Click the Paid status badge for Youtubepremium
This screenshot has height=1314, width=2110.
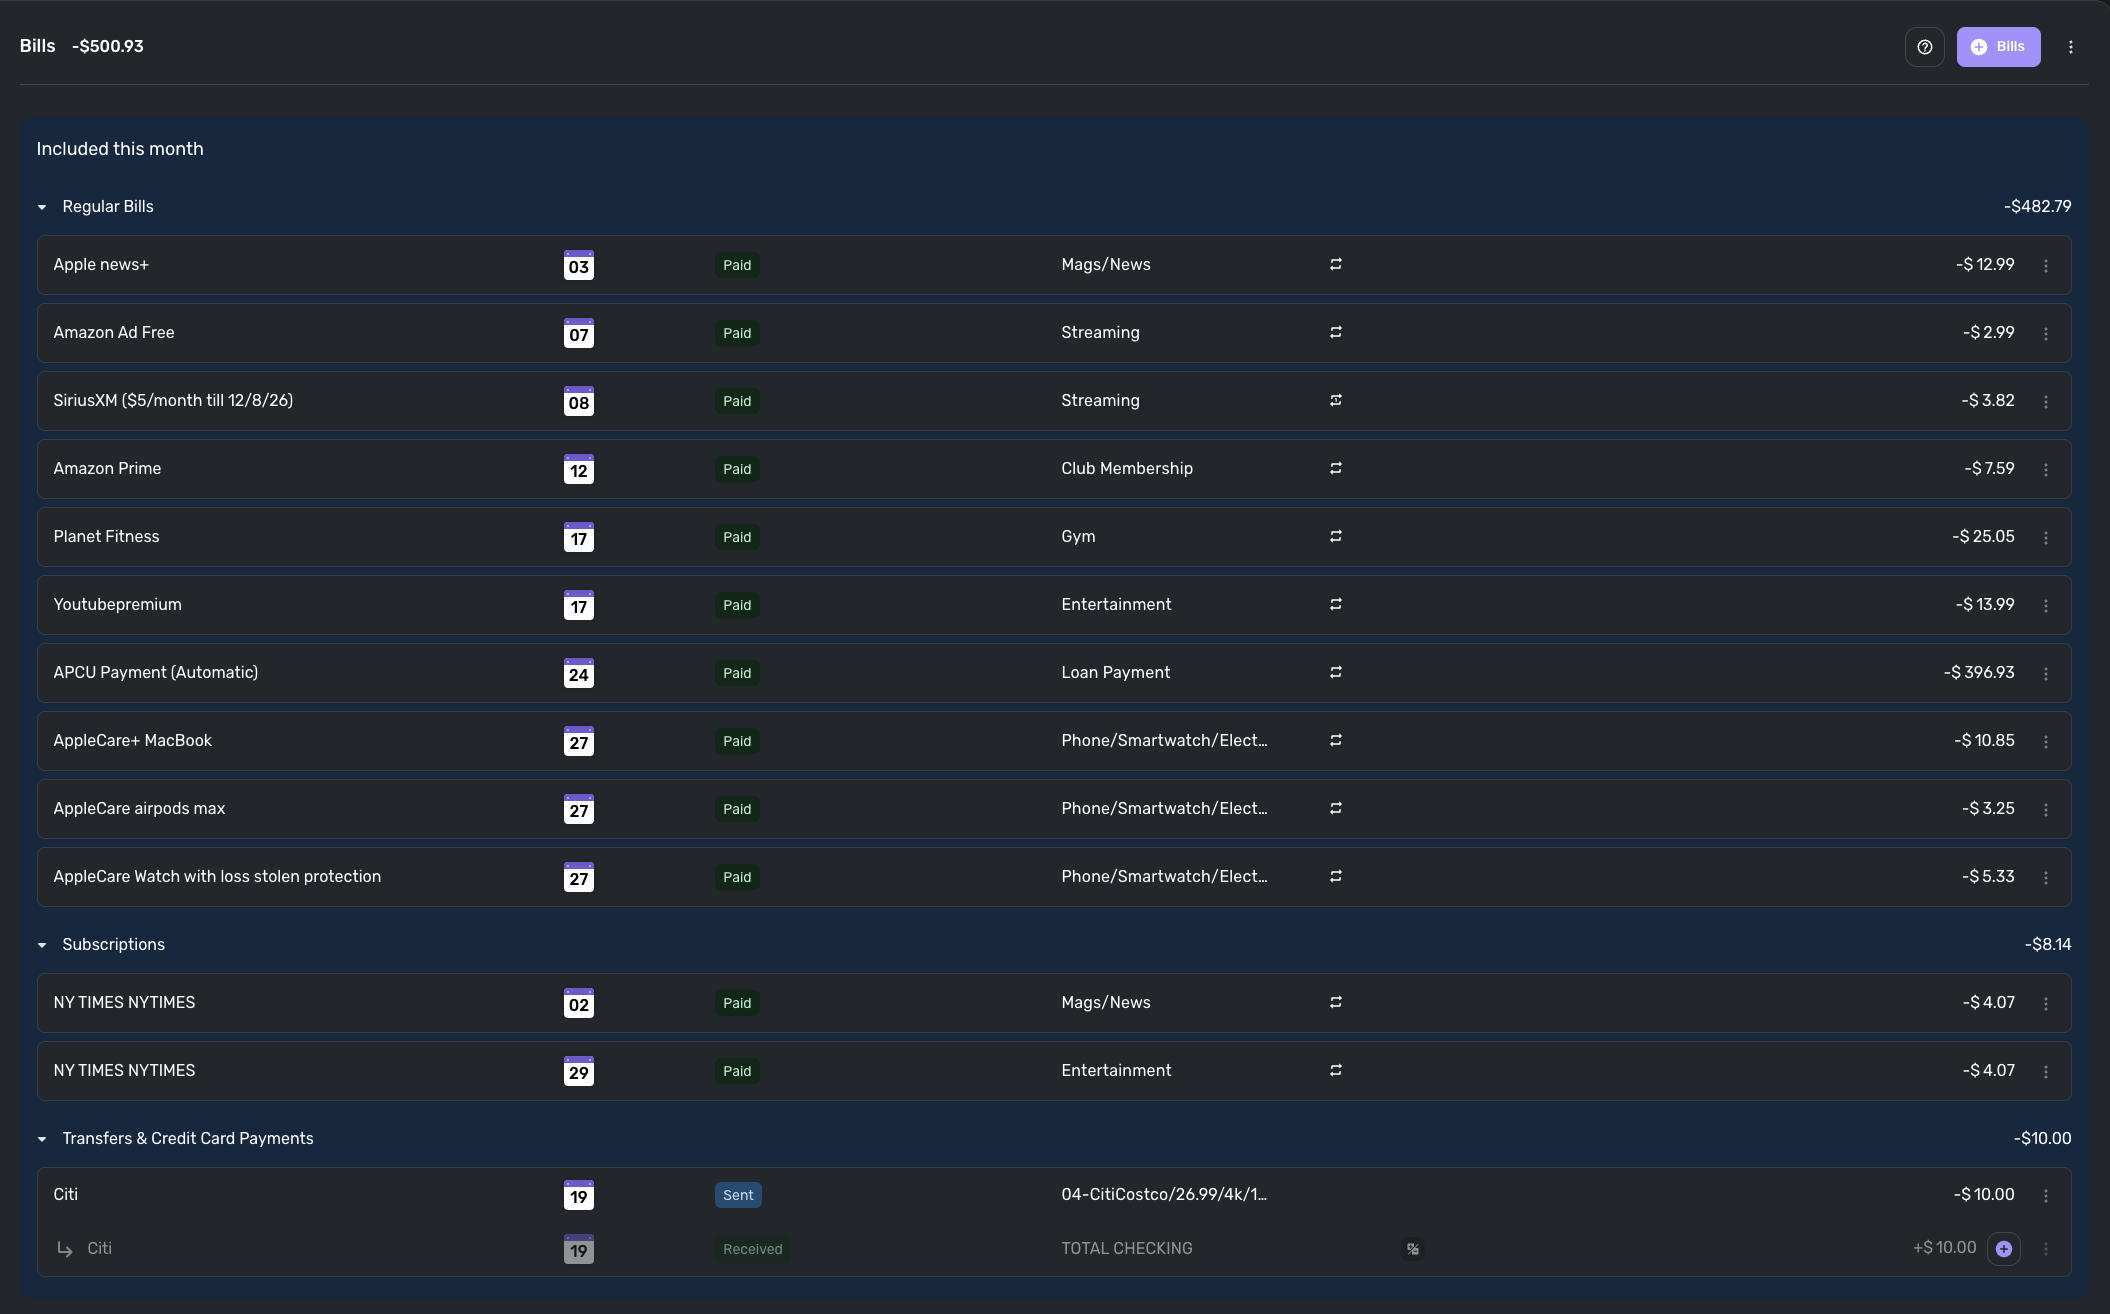point(737,605)
